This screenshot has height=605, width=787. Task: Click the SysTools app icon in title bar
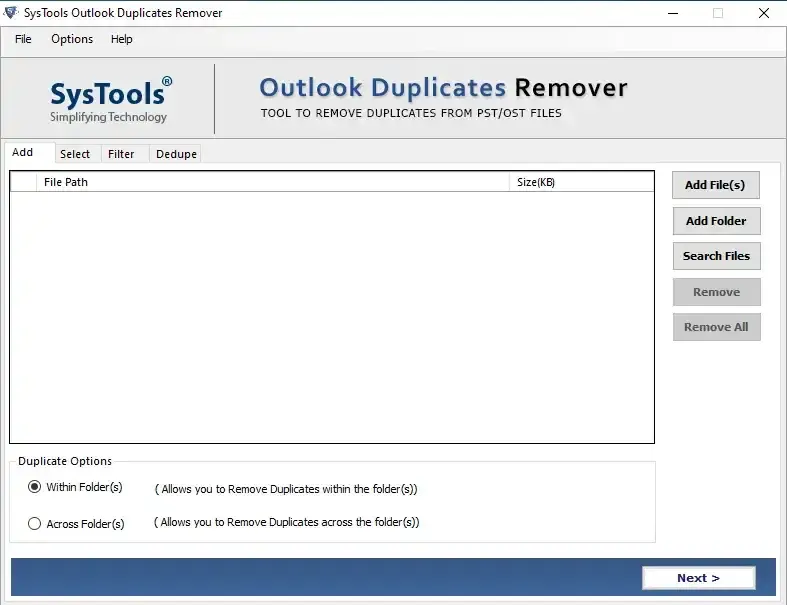click(11, 13)
